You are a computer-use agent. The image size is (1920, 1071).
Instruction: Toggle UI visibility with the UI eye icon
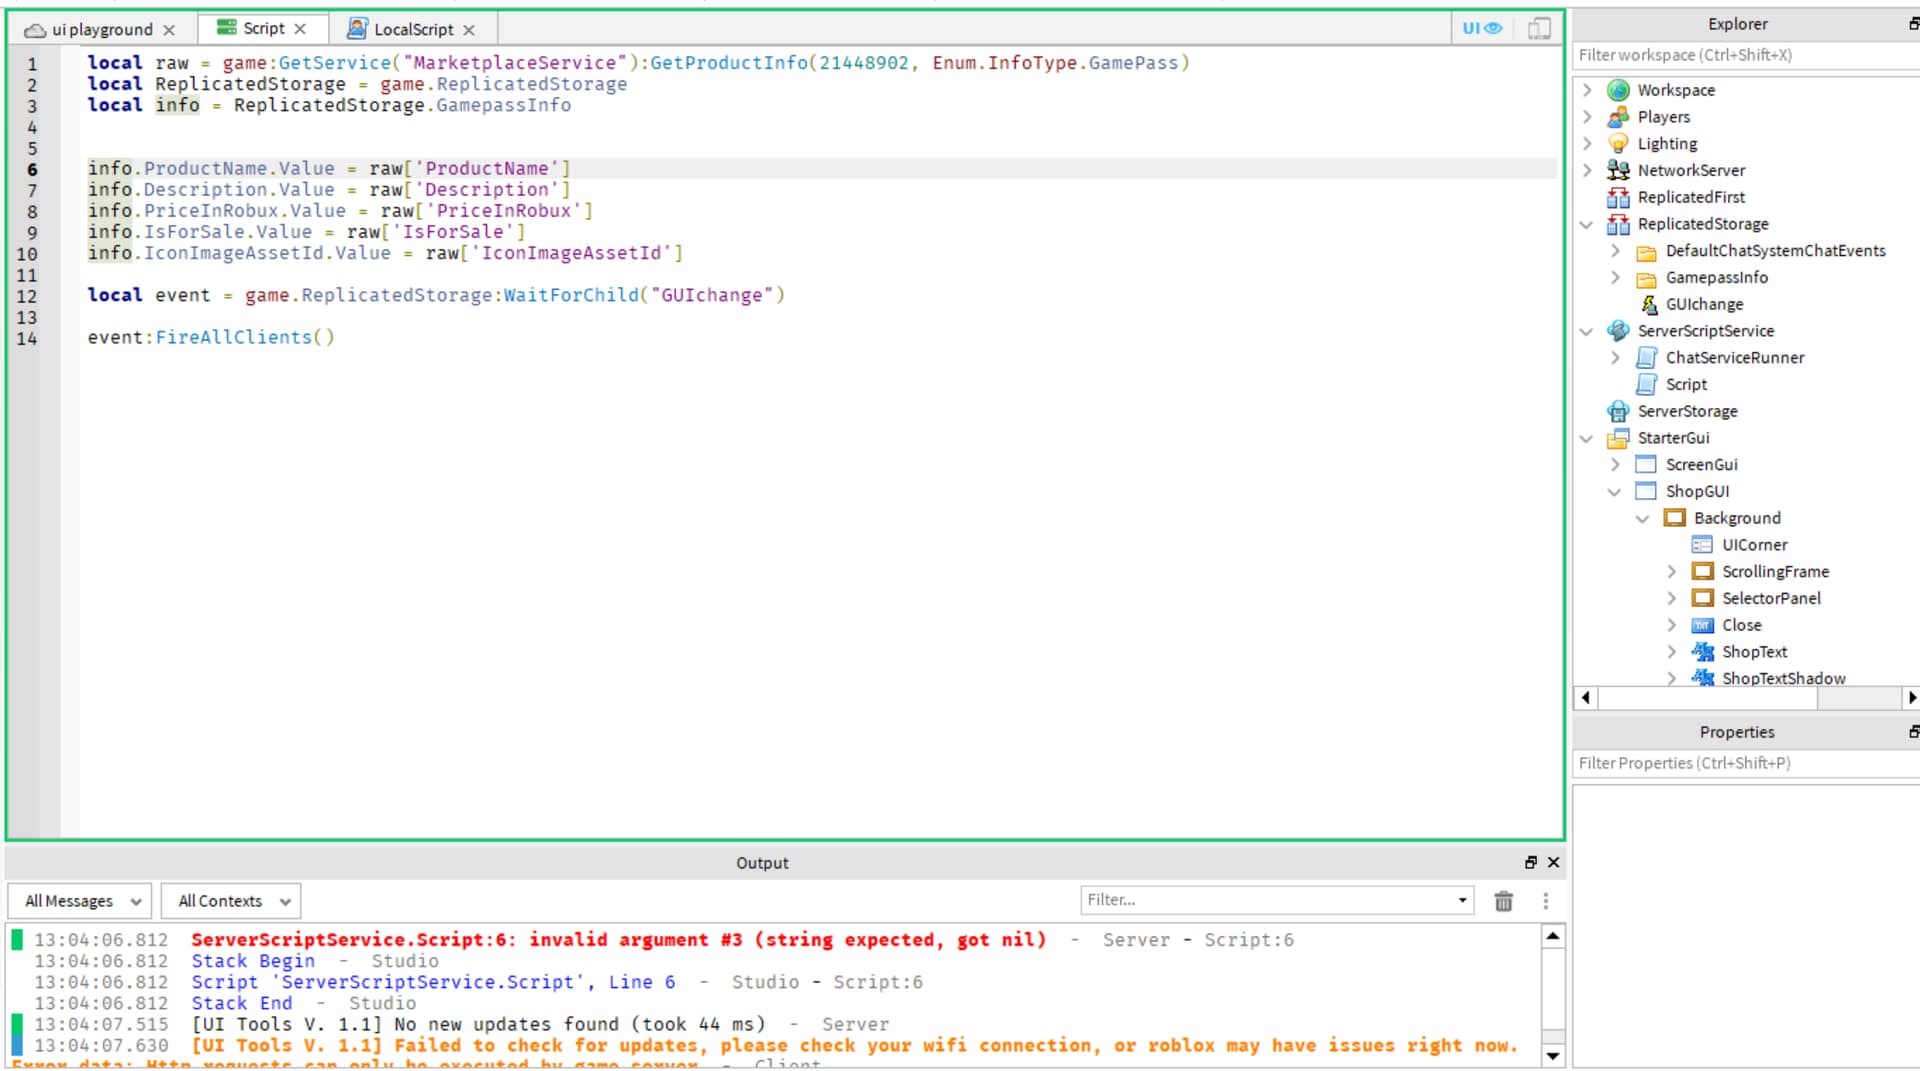[1481, 28]
